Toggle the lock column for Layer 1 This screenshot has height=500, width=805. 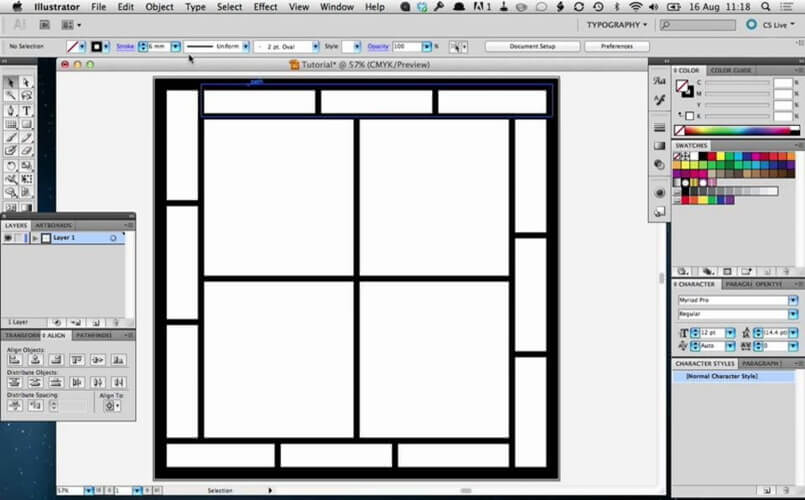18,238
